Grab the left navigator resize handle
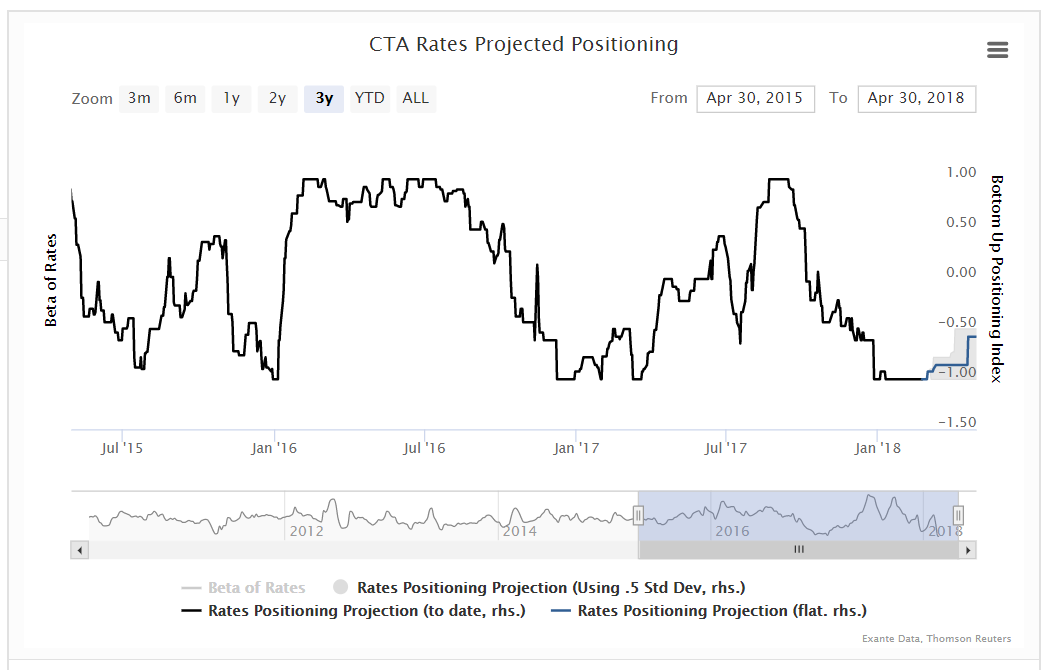 pyautogui.click(x=639, y=514)
